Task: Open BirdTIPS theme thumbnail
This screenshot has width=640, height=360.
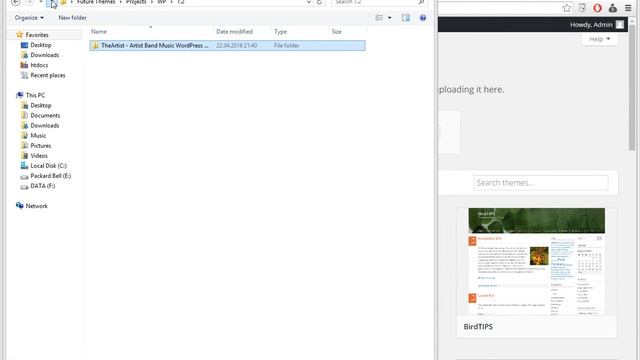Action: [x=536, y=262]
